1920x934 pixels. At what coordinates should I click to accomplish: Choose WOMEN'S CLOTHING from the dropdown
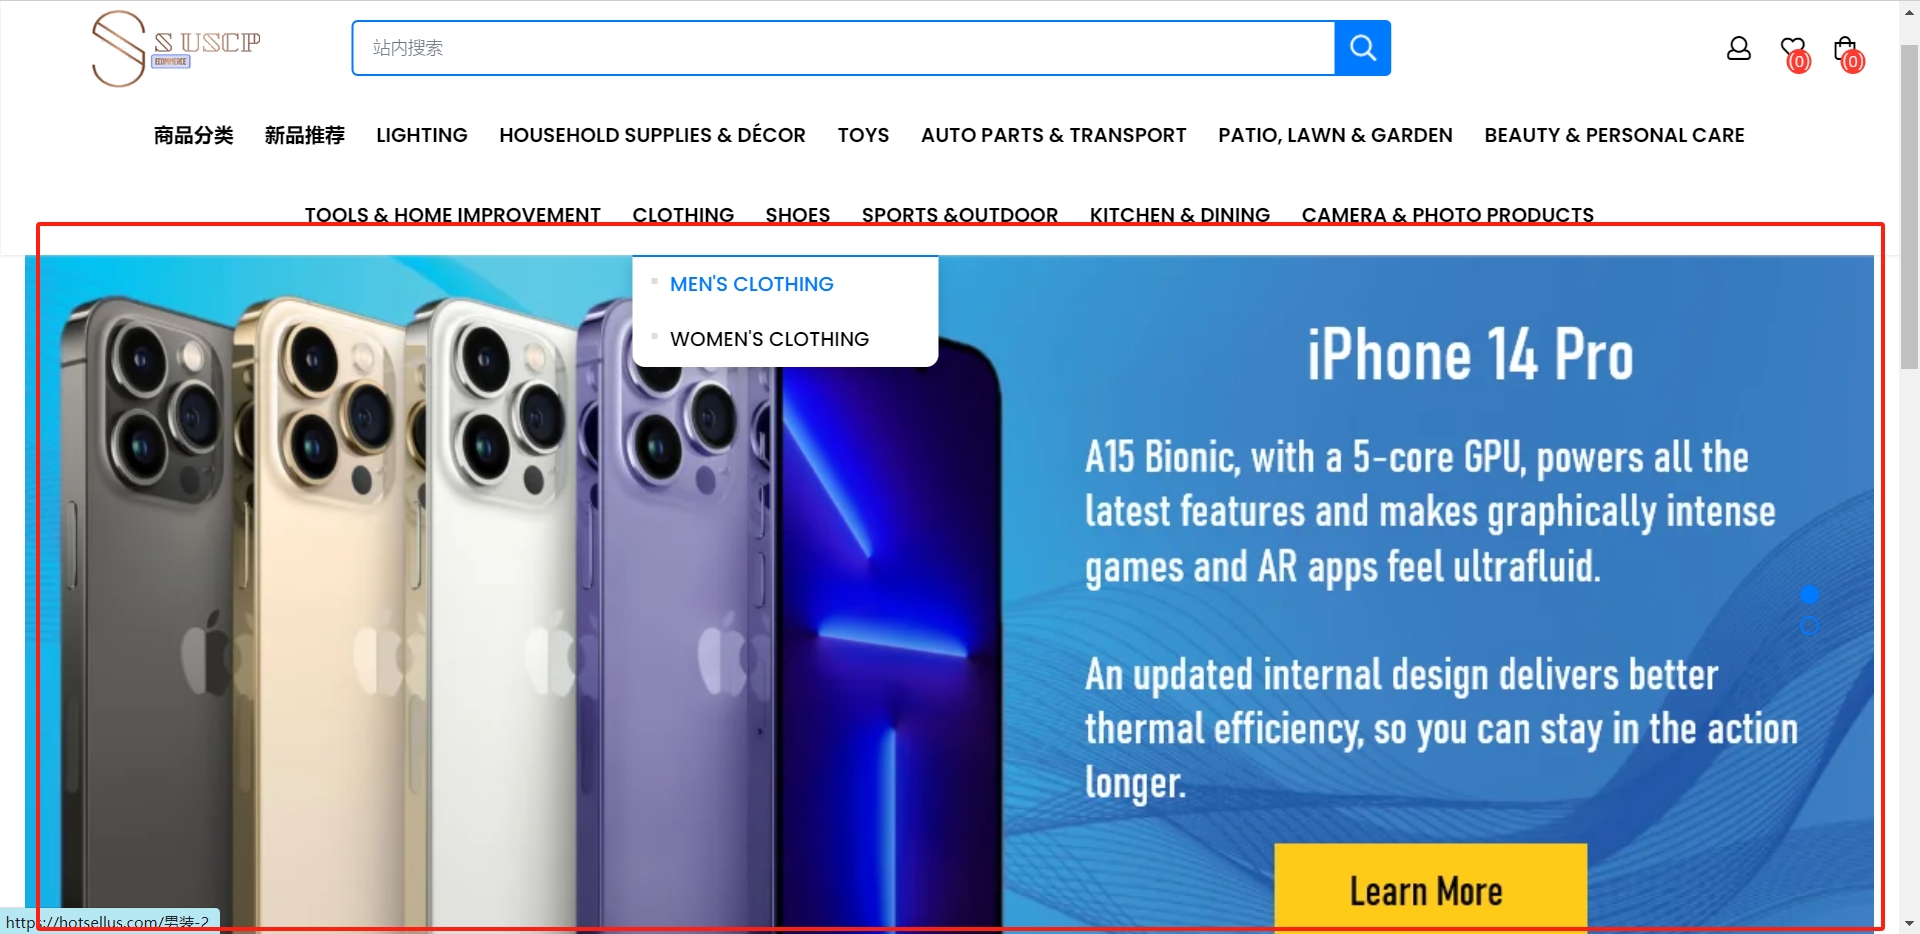(769, 339)
